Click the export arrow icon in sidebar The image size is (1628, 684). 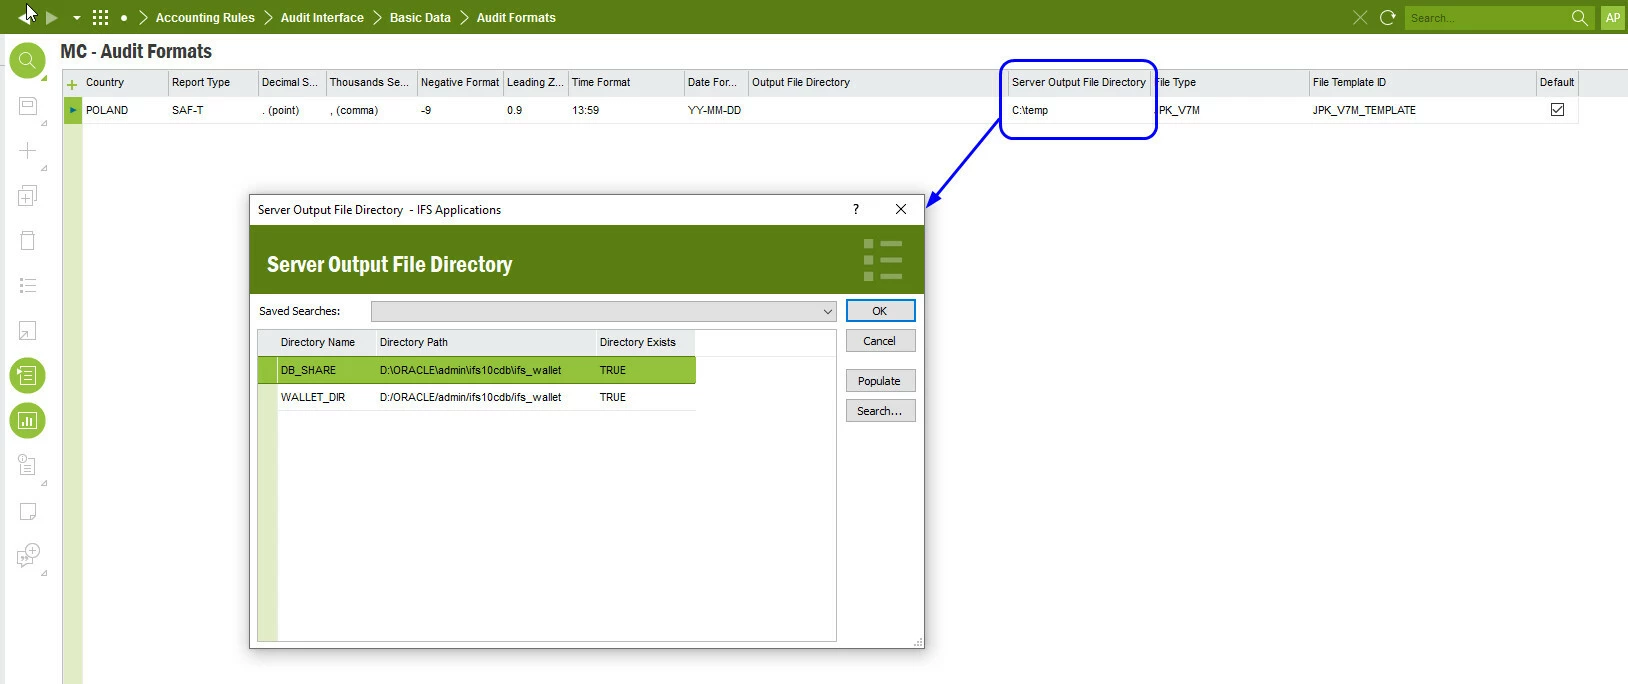coord(28,331)
